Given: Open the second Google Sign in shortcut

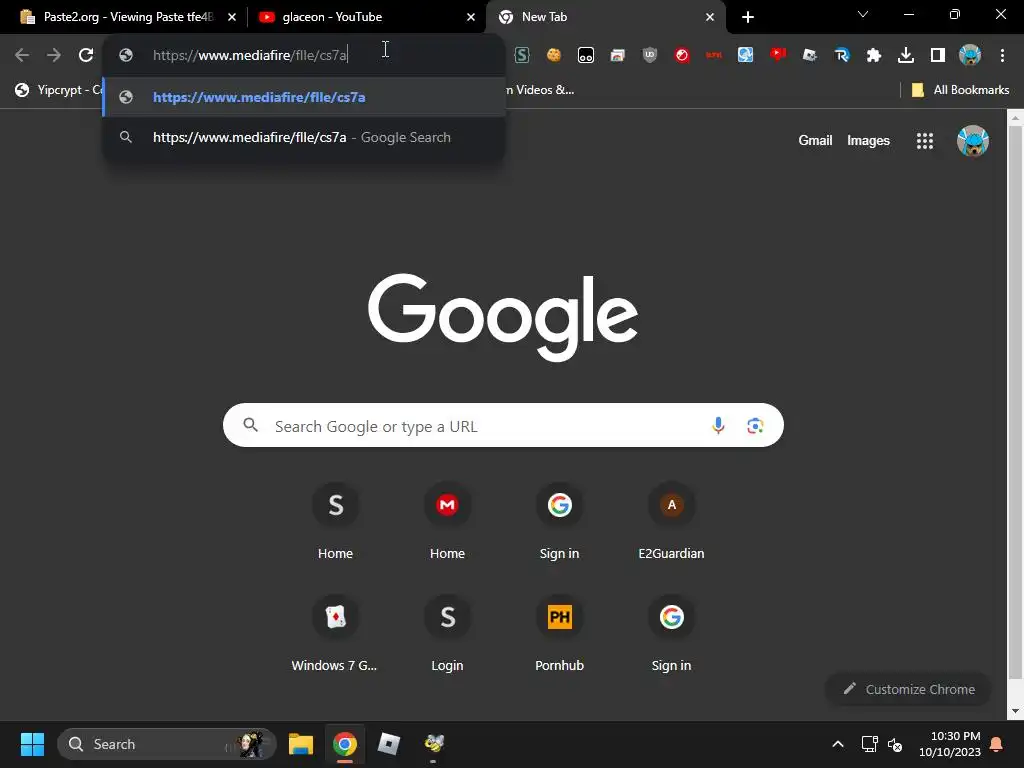Looking at the screenshot, I should (671, 633).
